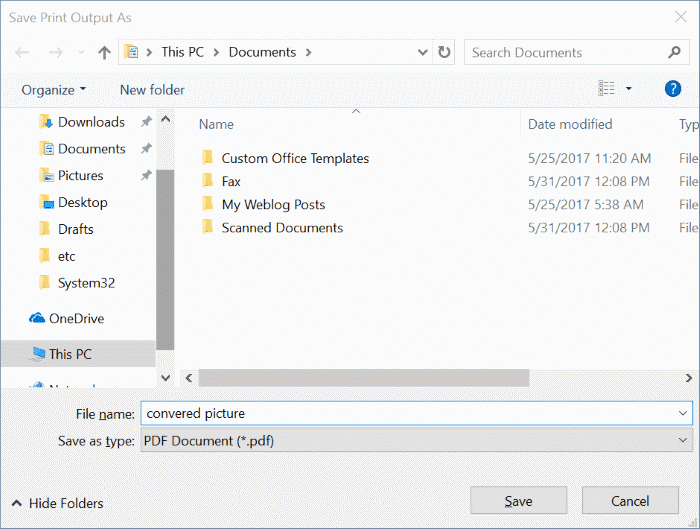This screenshot has height=529, width=700.
Task: Click date 5/25/2017 5:38 AM
Action: (585, 204)
